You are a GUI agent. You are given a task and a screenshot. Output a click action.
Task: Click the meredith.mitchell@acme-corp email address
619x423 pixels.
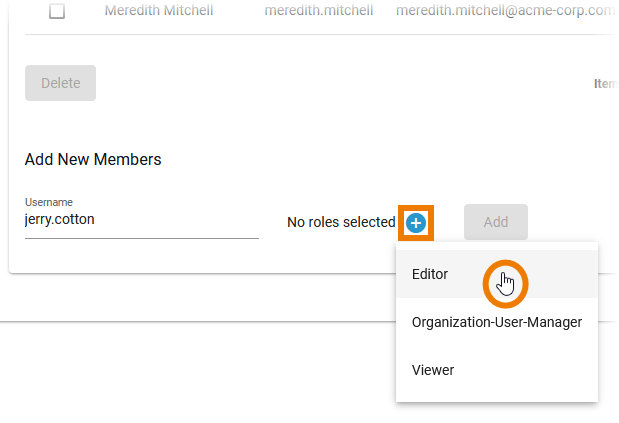click(x=505, y=11)
